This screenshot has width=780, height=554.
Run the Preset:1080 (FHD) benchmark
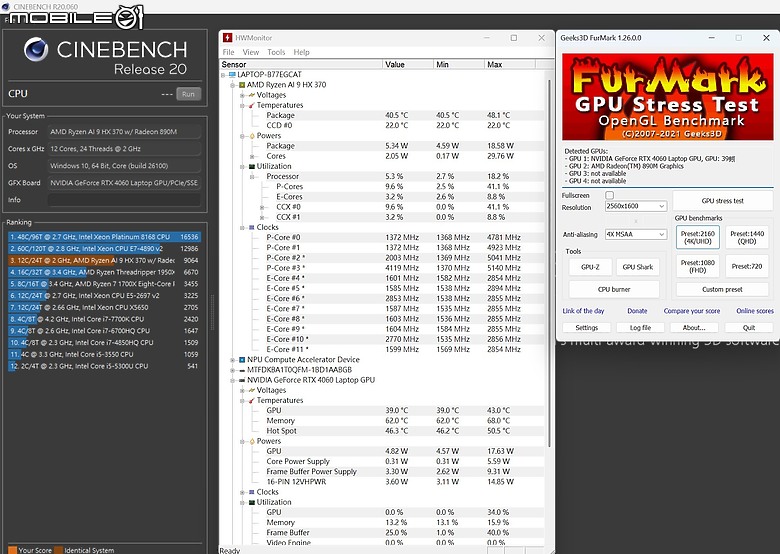tap(697, 267)
